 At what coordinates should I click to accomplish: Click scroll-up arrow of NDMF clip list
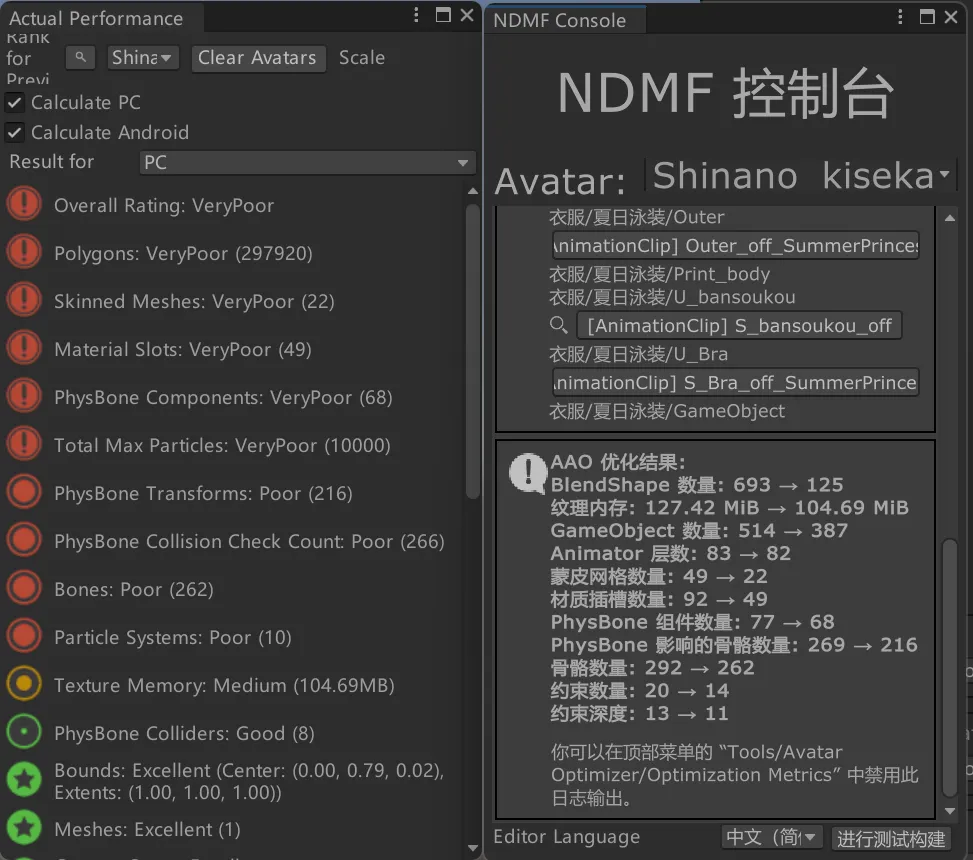(x=949, y=218)
